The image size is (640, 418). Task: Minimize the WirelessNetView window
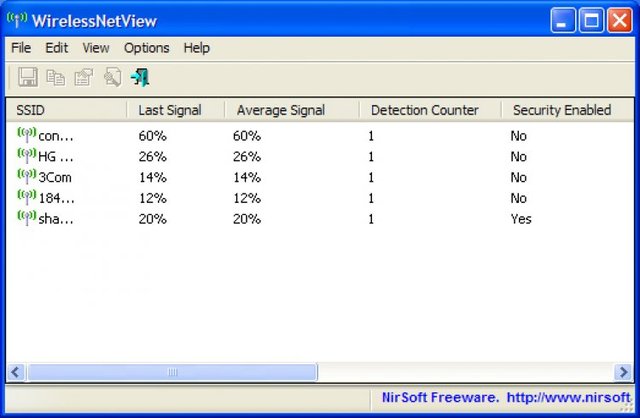563,20
